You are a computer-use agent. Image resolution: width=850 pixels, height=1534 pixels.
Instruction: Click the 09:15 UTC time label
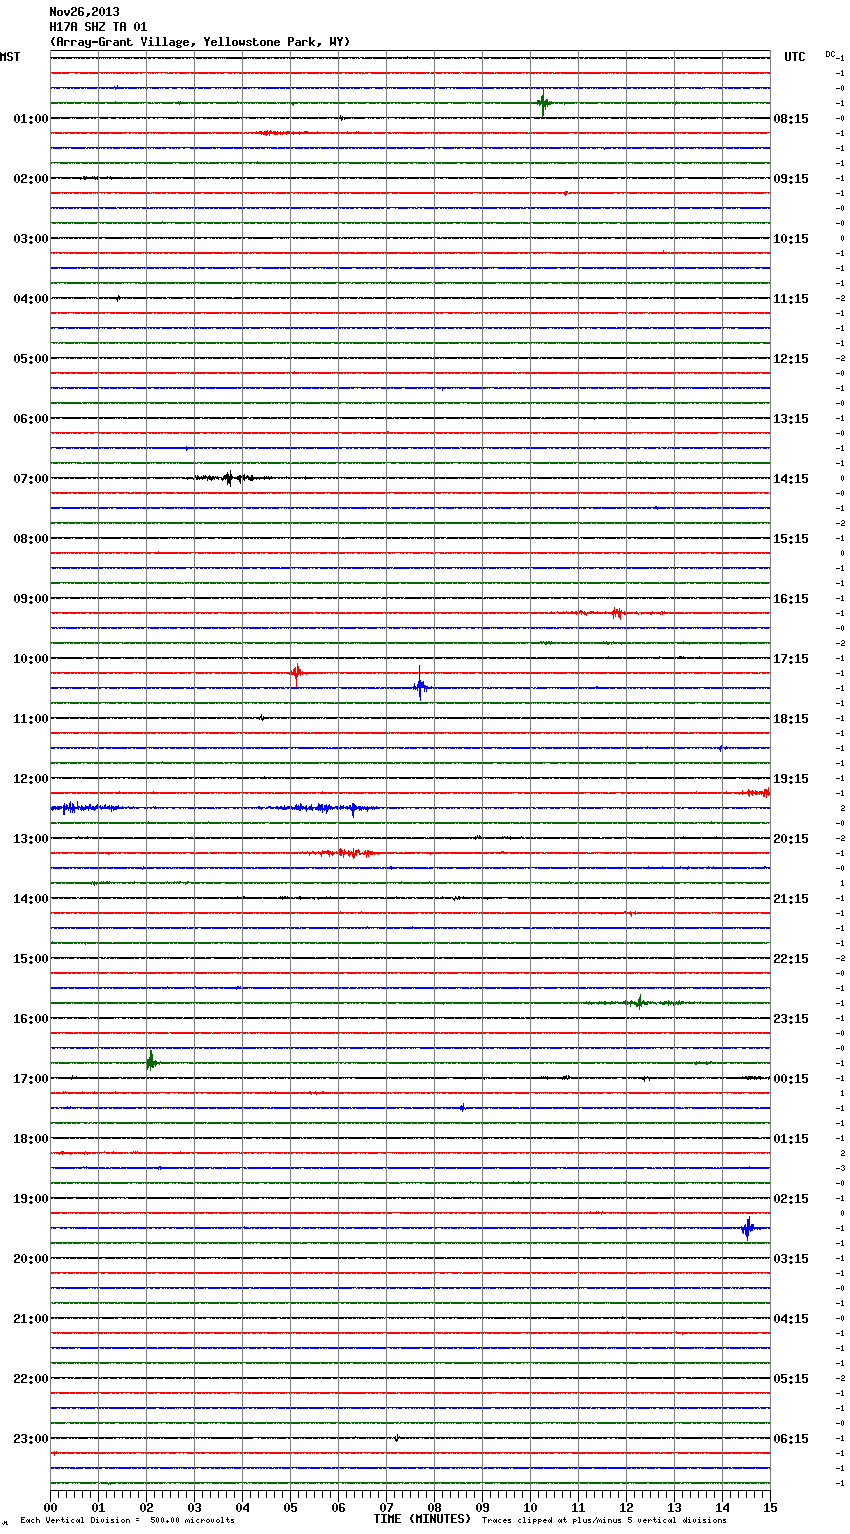click(x=791, y=179)
